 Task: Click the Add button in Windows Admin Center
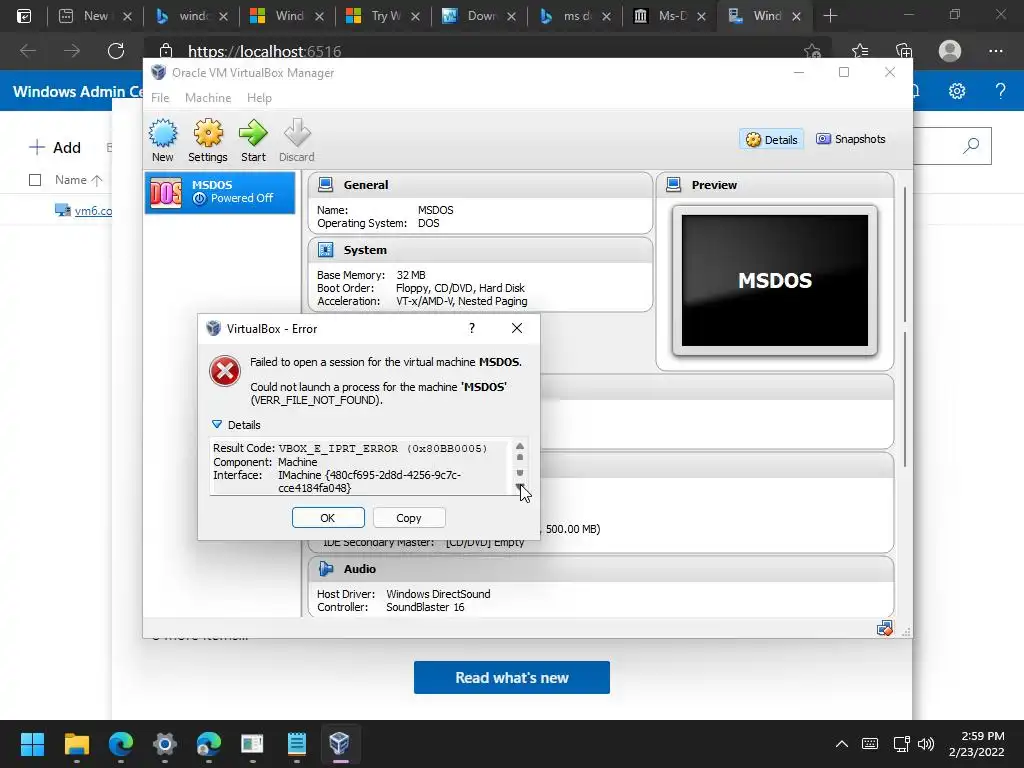pos(56,148)
